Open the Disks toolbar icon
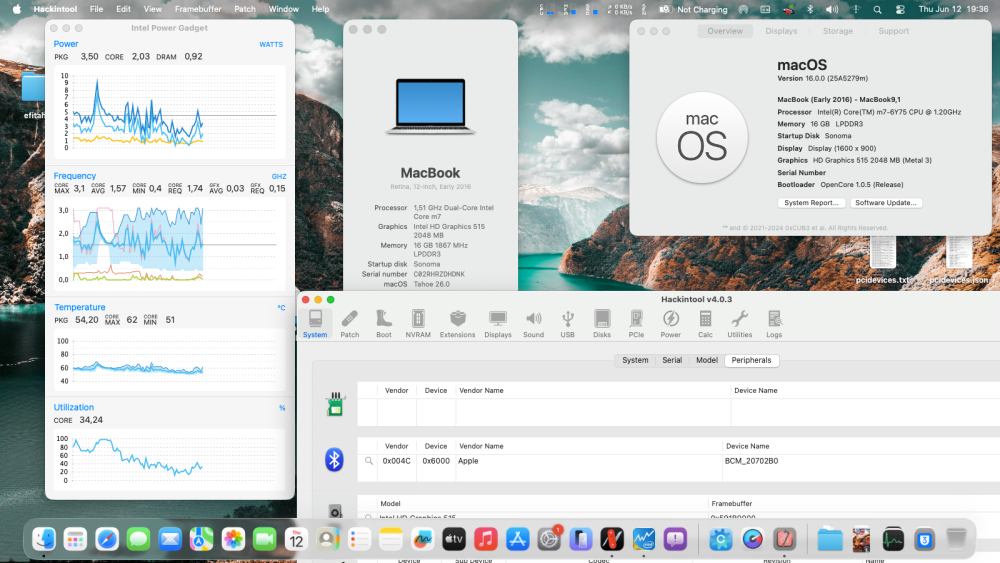The image size is (1000, 563). pos(602,323)
